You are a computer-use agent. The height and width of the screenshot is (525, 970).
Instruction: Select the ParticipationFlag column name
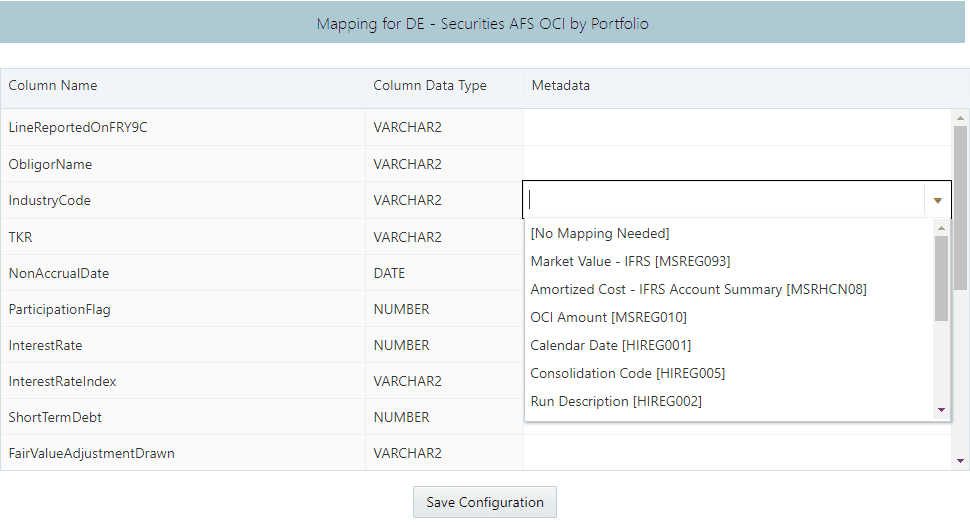(x=59, y=309)
